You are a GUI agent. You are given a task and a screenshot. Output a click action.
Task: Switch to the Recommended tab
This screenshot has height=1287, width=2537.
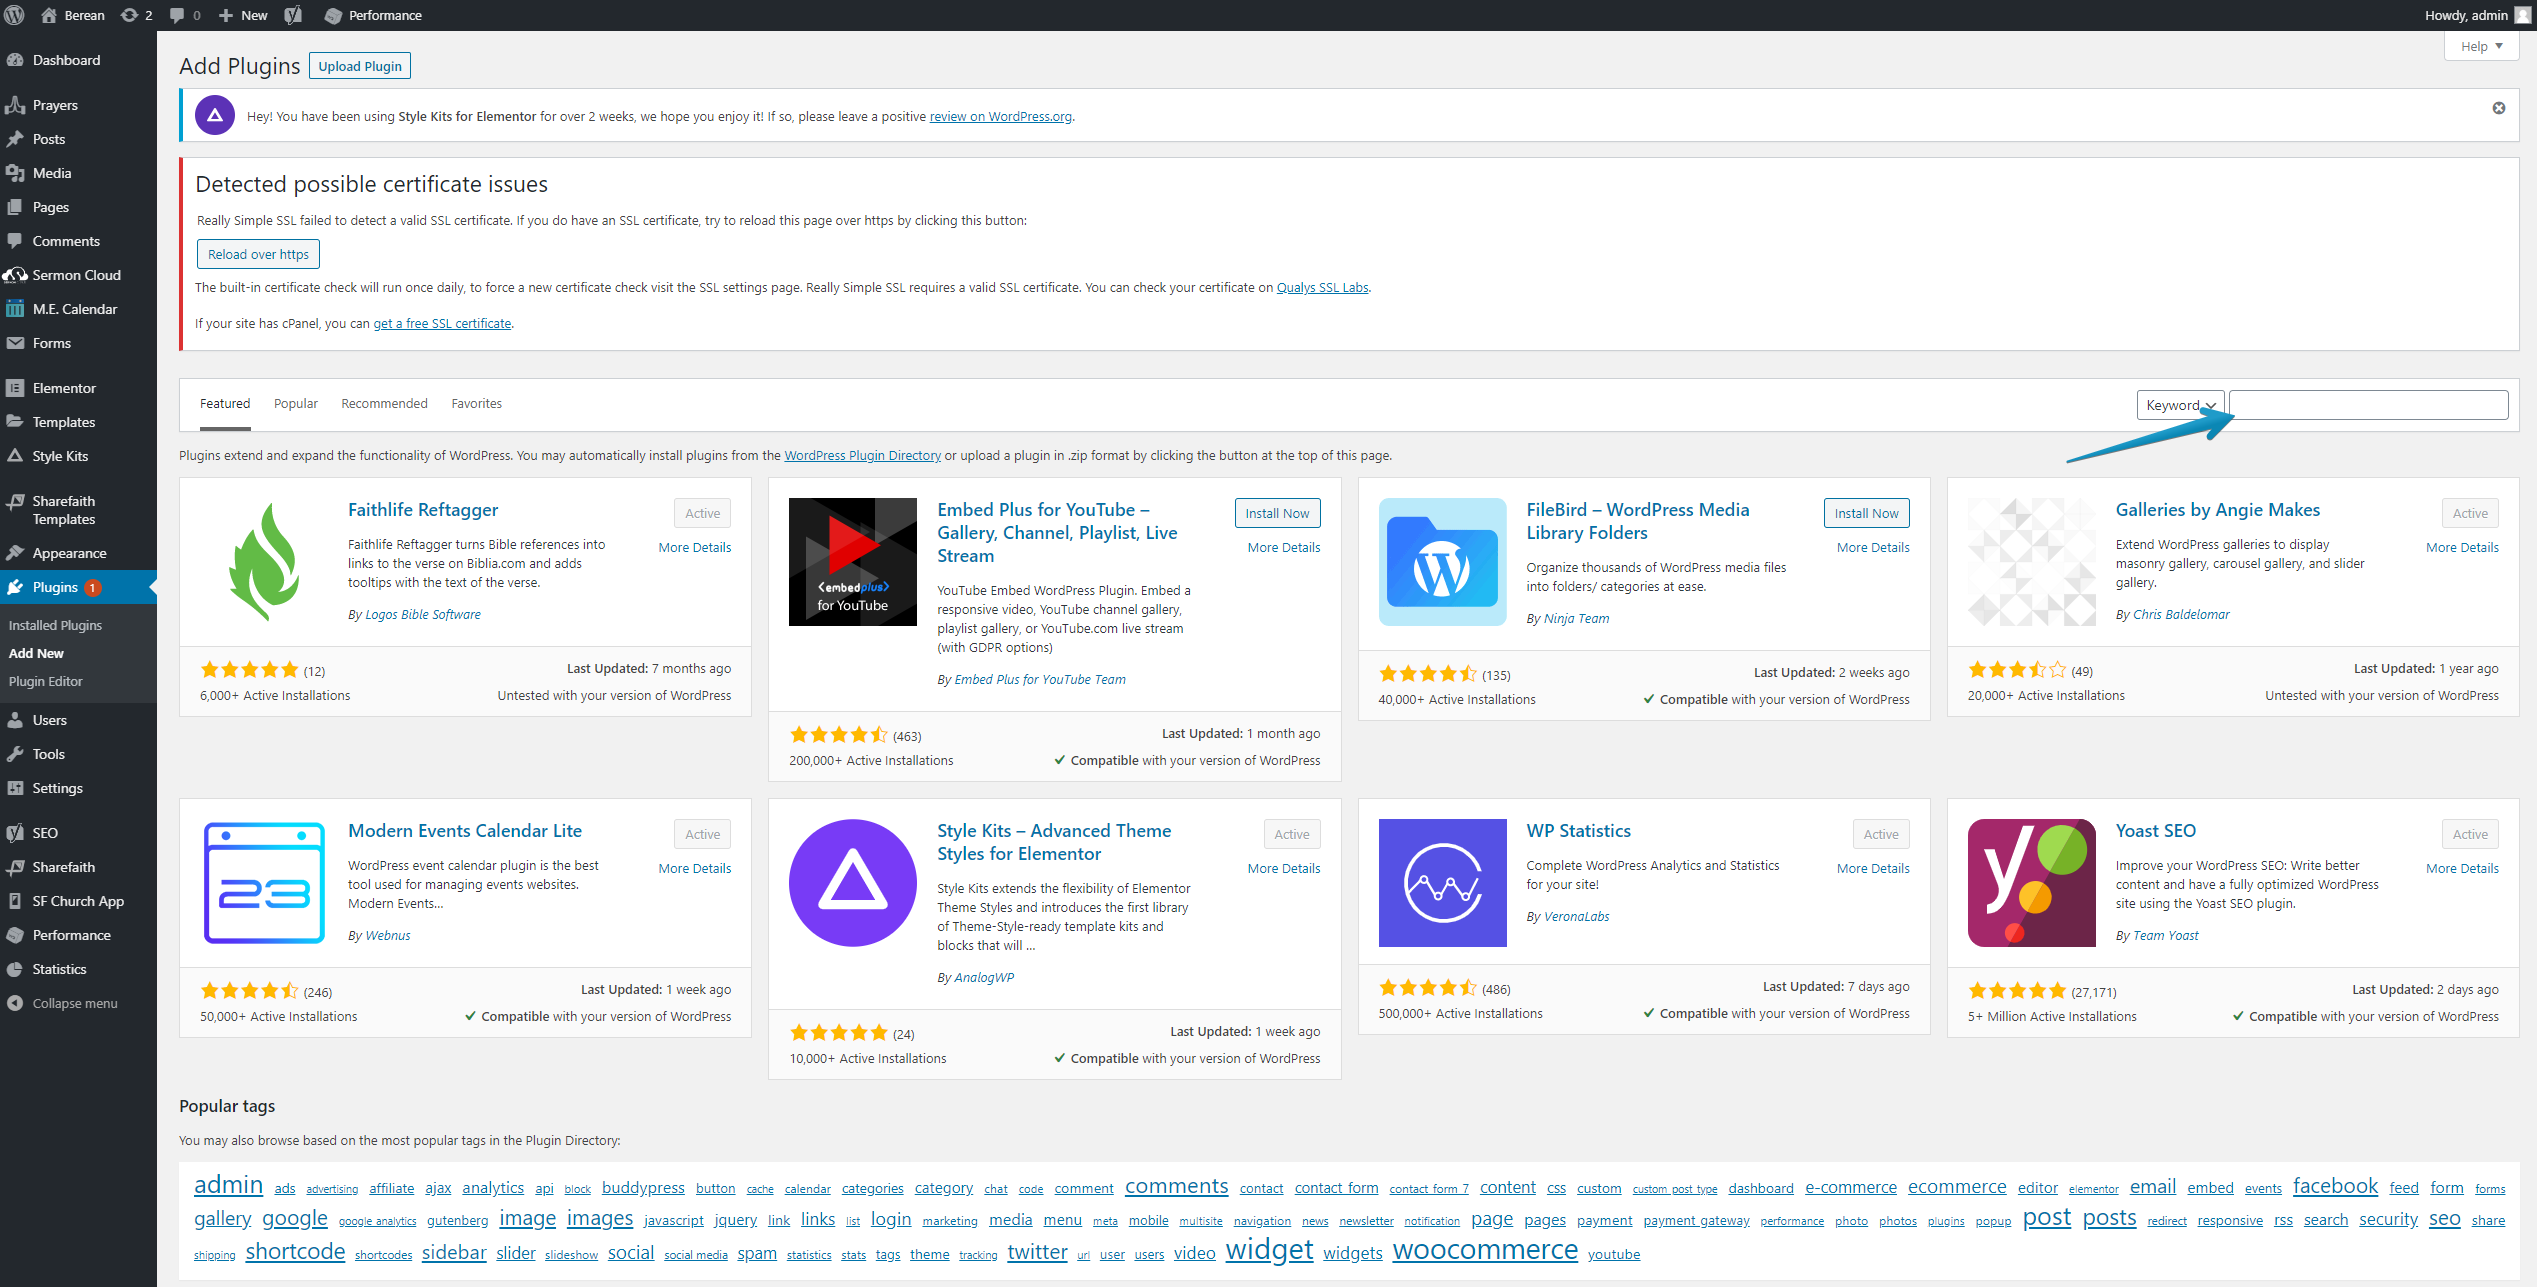click(x=384, y=404)
